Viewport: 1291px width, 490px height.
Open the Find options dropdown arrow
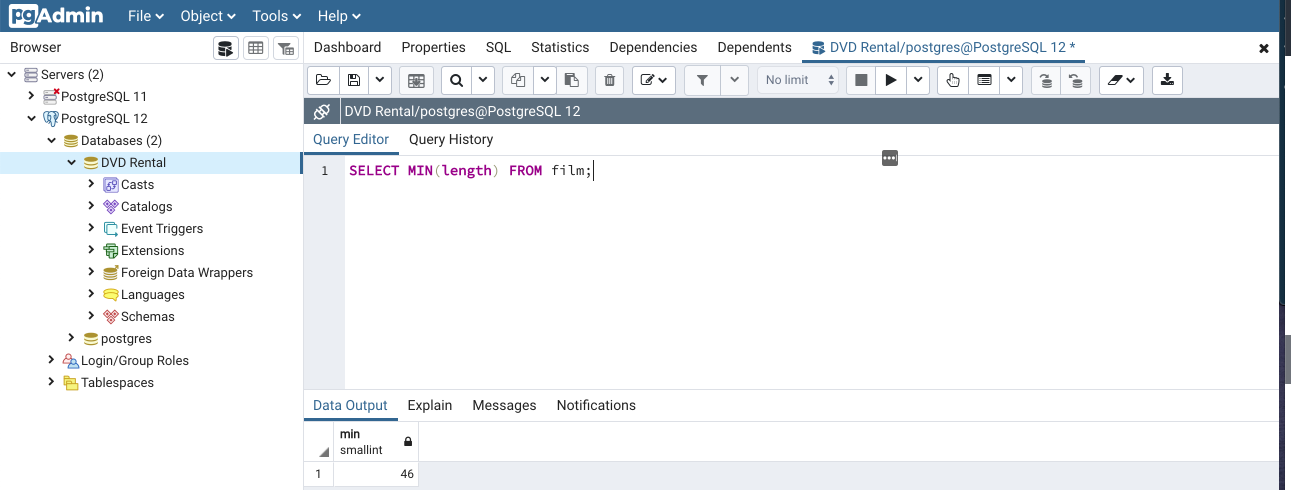click(x=483, y=80)
